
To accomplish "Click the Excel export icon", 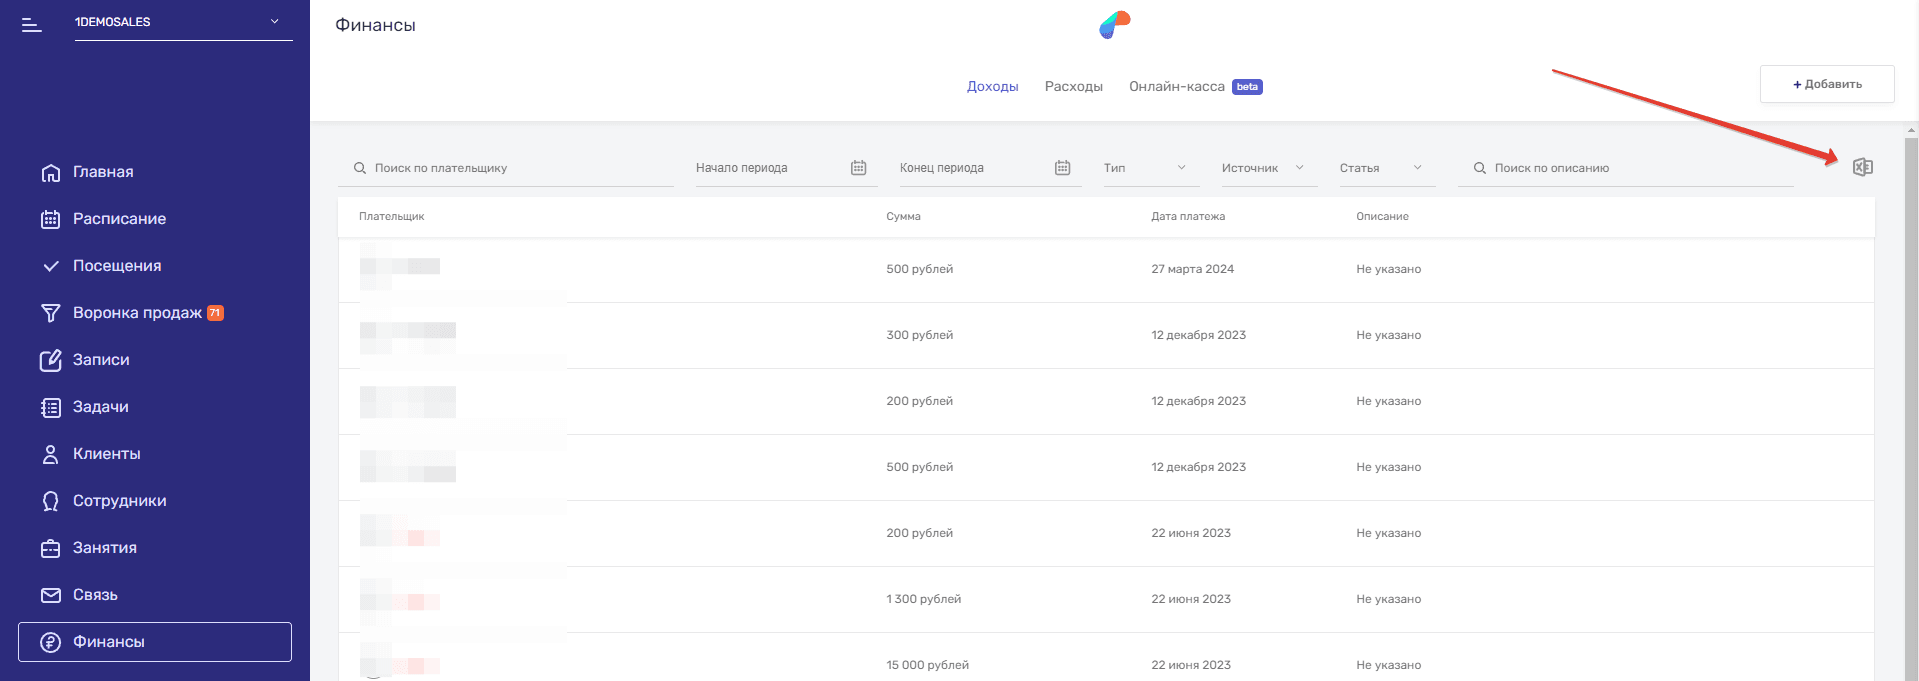I will 1862,167.
